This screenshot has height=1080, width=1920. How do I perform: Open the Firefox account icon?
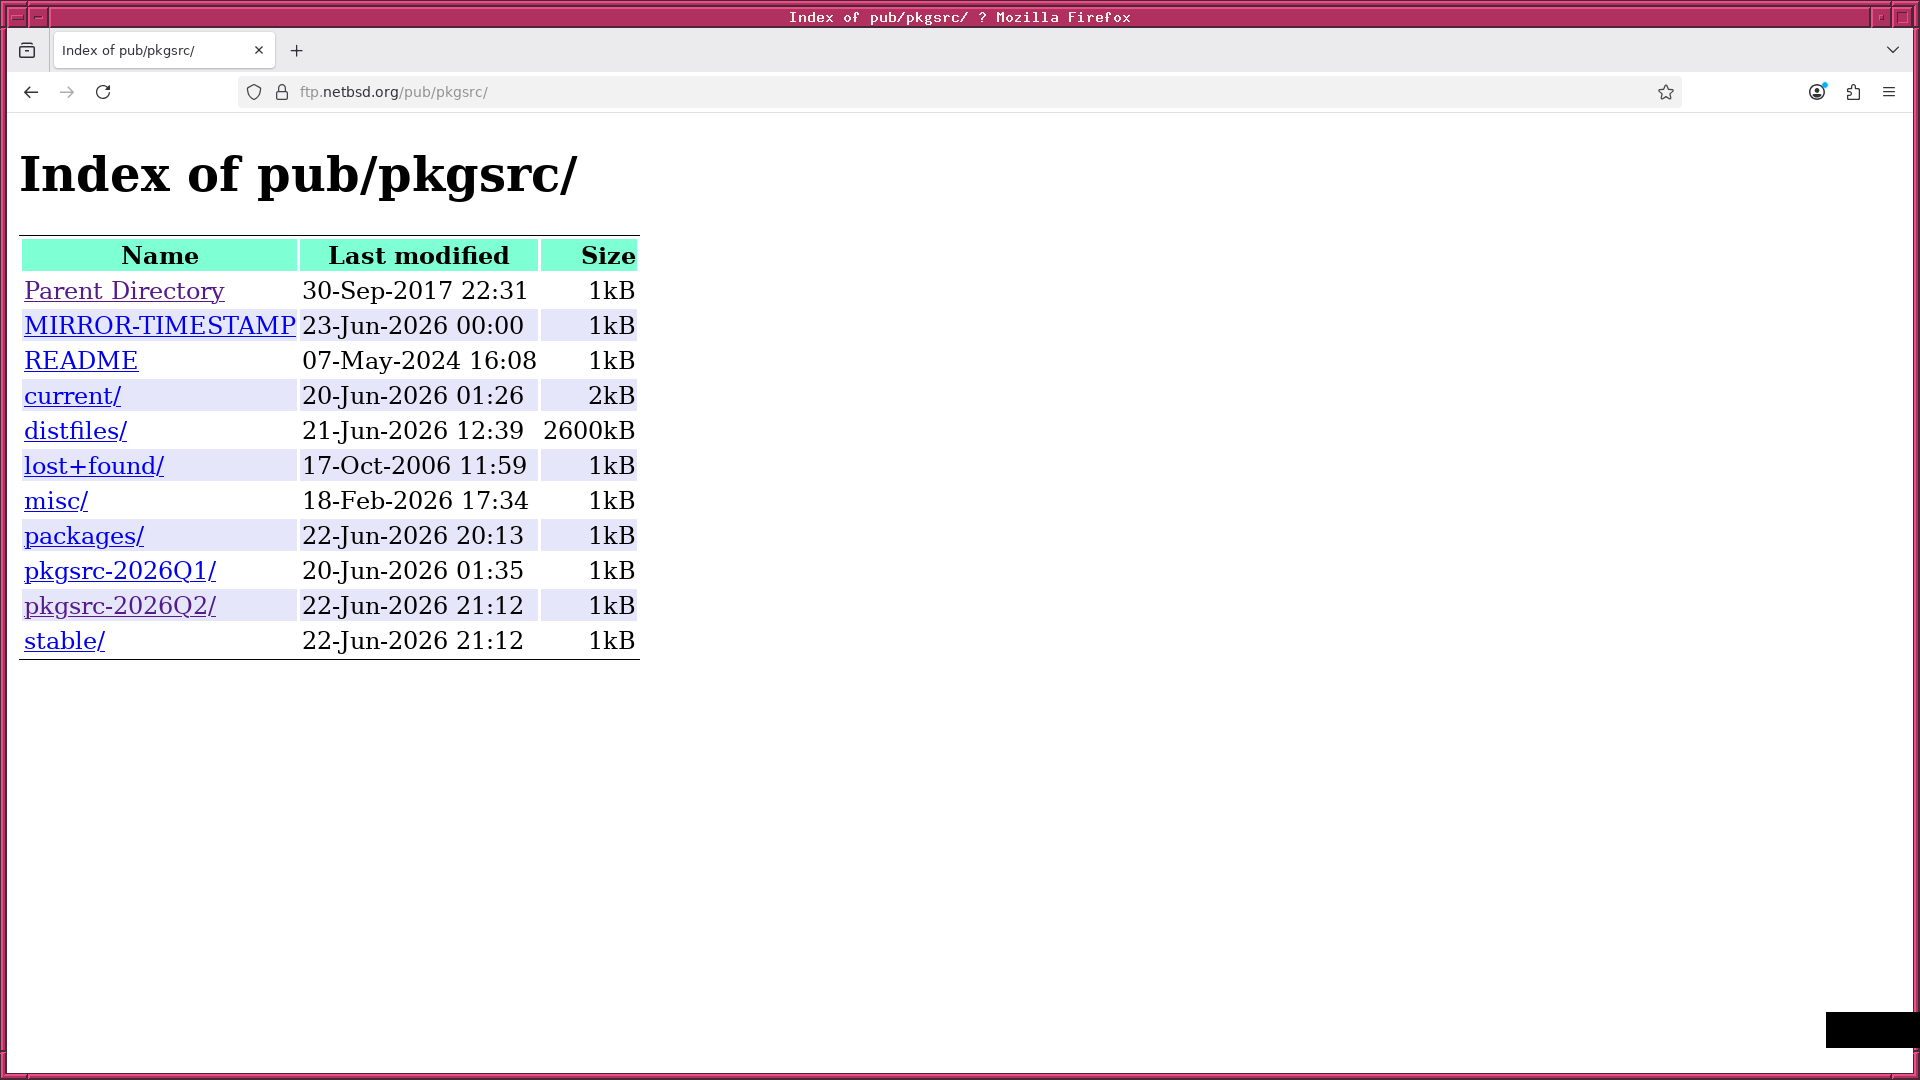point(1817,92)
